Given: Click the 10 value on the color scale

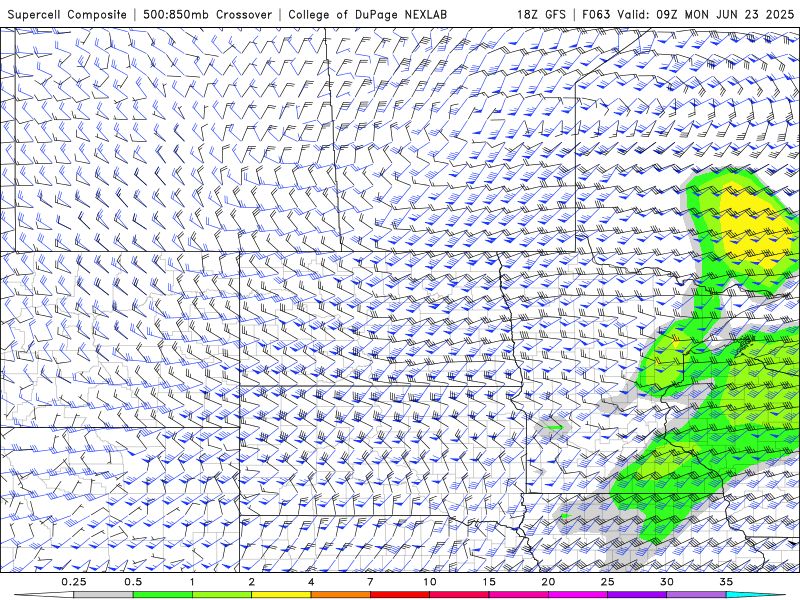Looking at the screenshot, I should (x=430, y=582).
